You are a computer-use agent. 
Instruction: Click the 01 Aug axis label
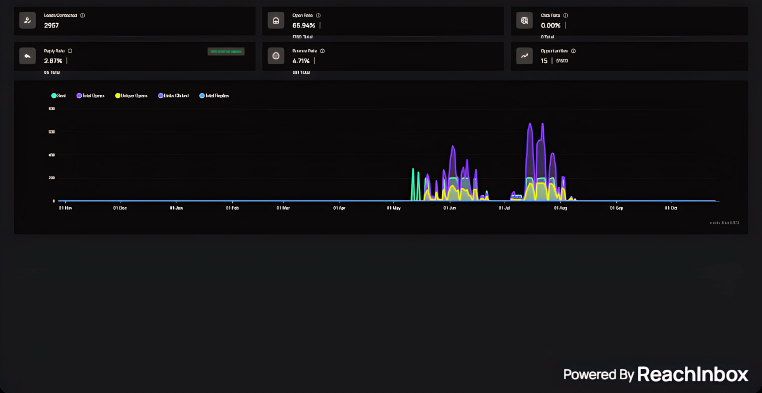coord(560,208)
